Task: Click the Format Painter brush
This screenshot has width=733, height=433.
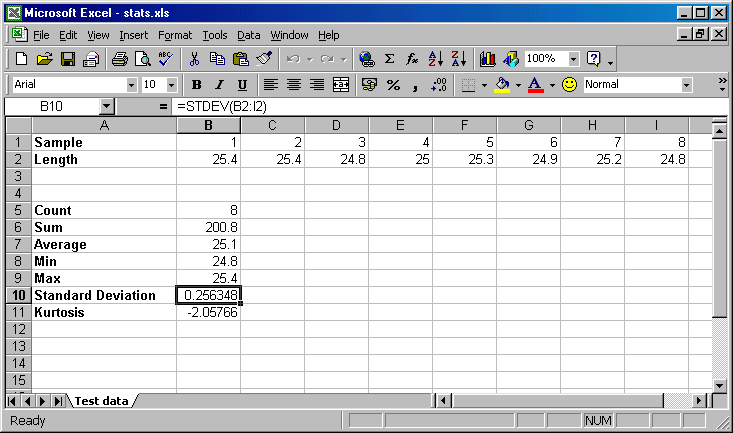Action: [264, 59]
